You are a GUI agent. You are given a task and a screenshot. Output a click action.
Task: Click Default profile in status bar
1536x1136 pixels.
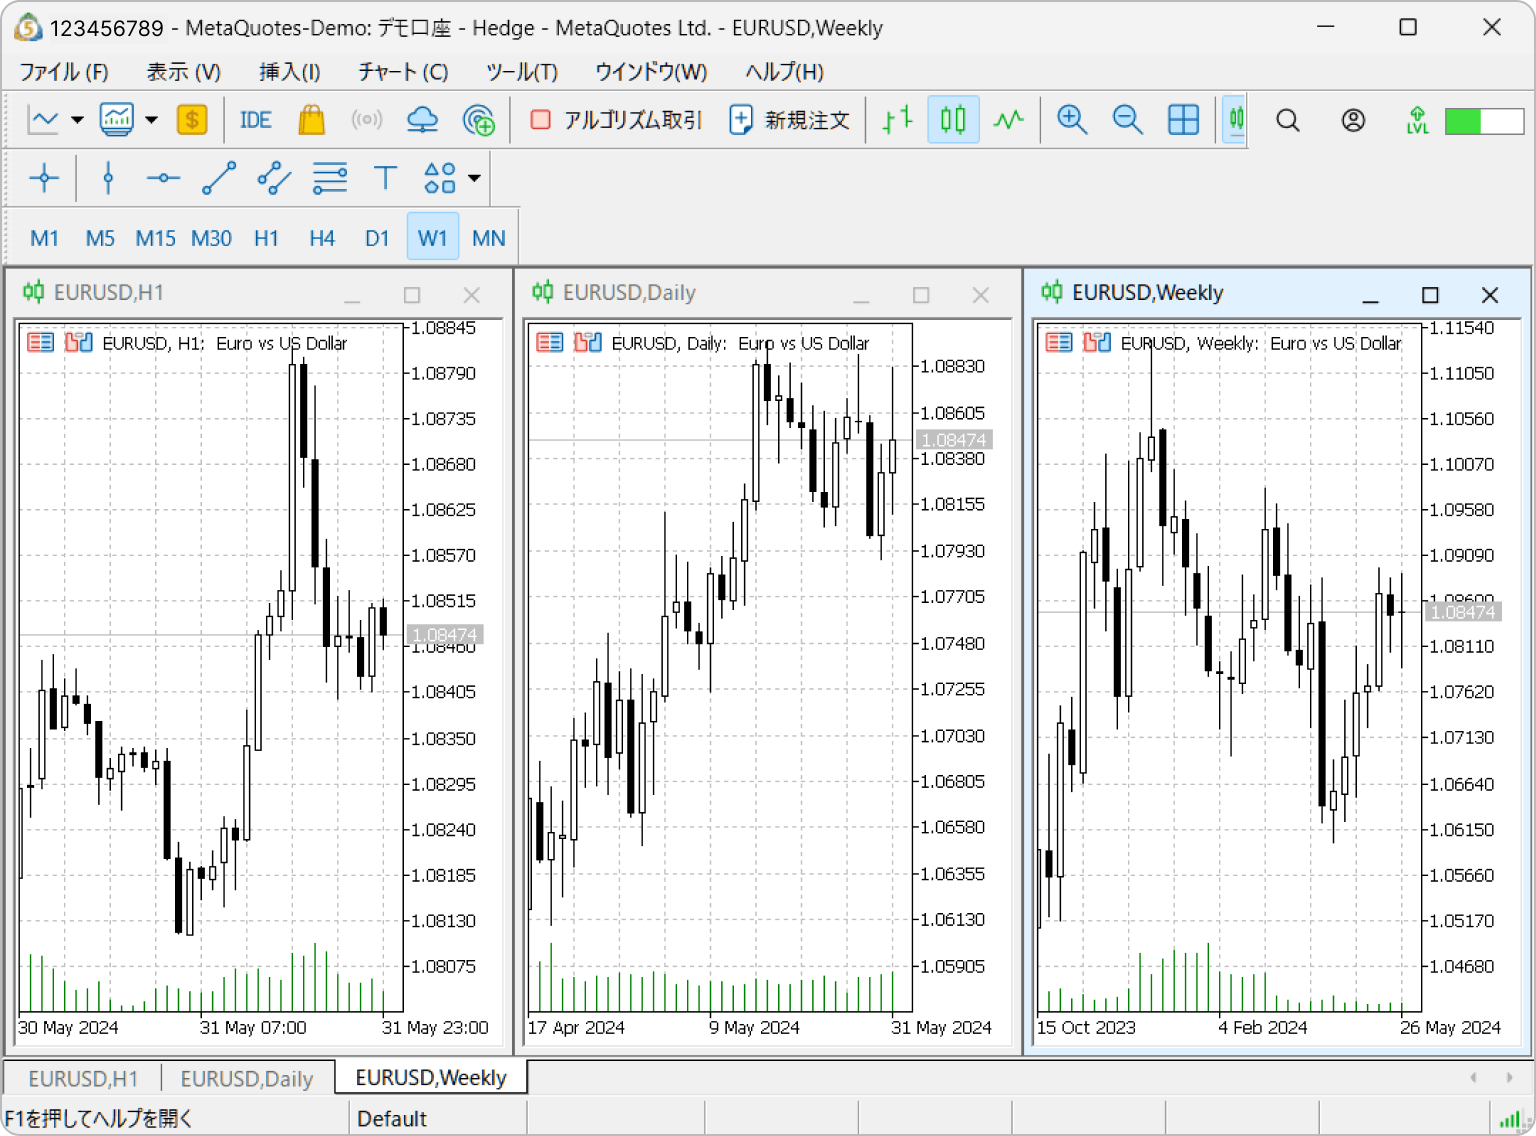coord(392,1119)
